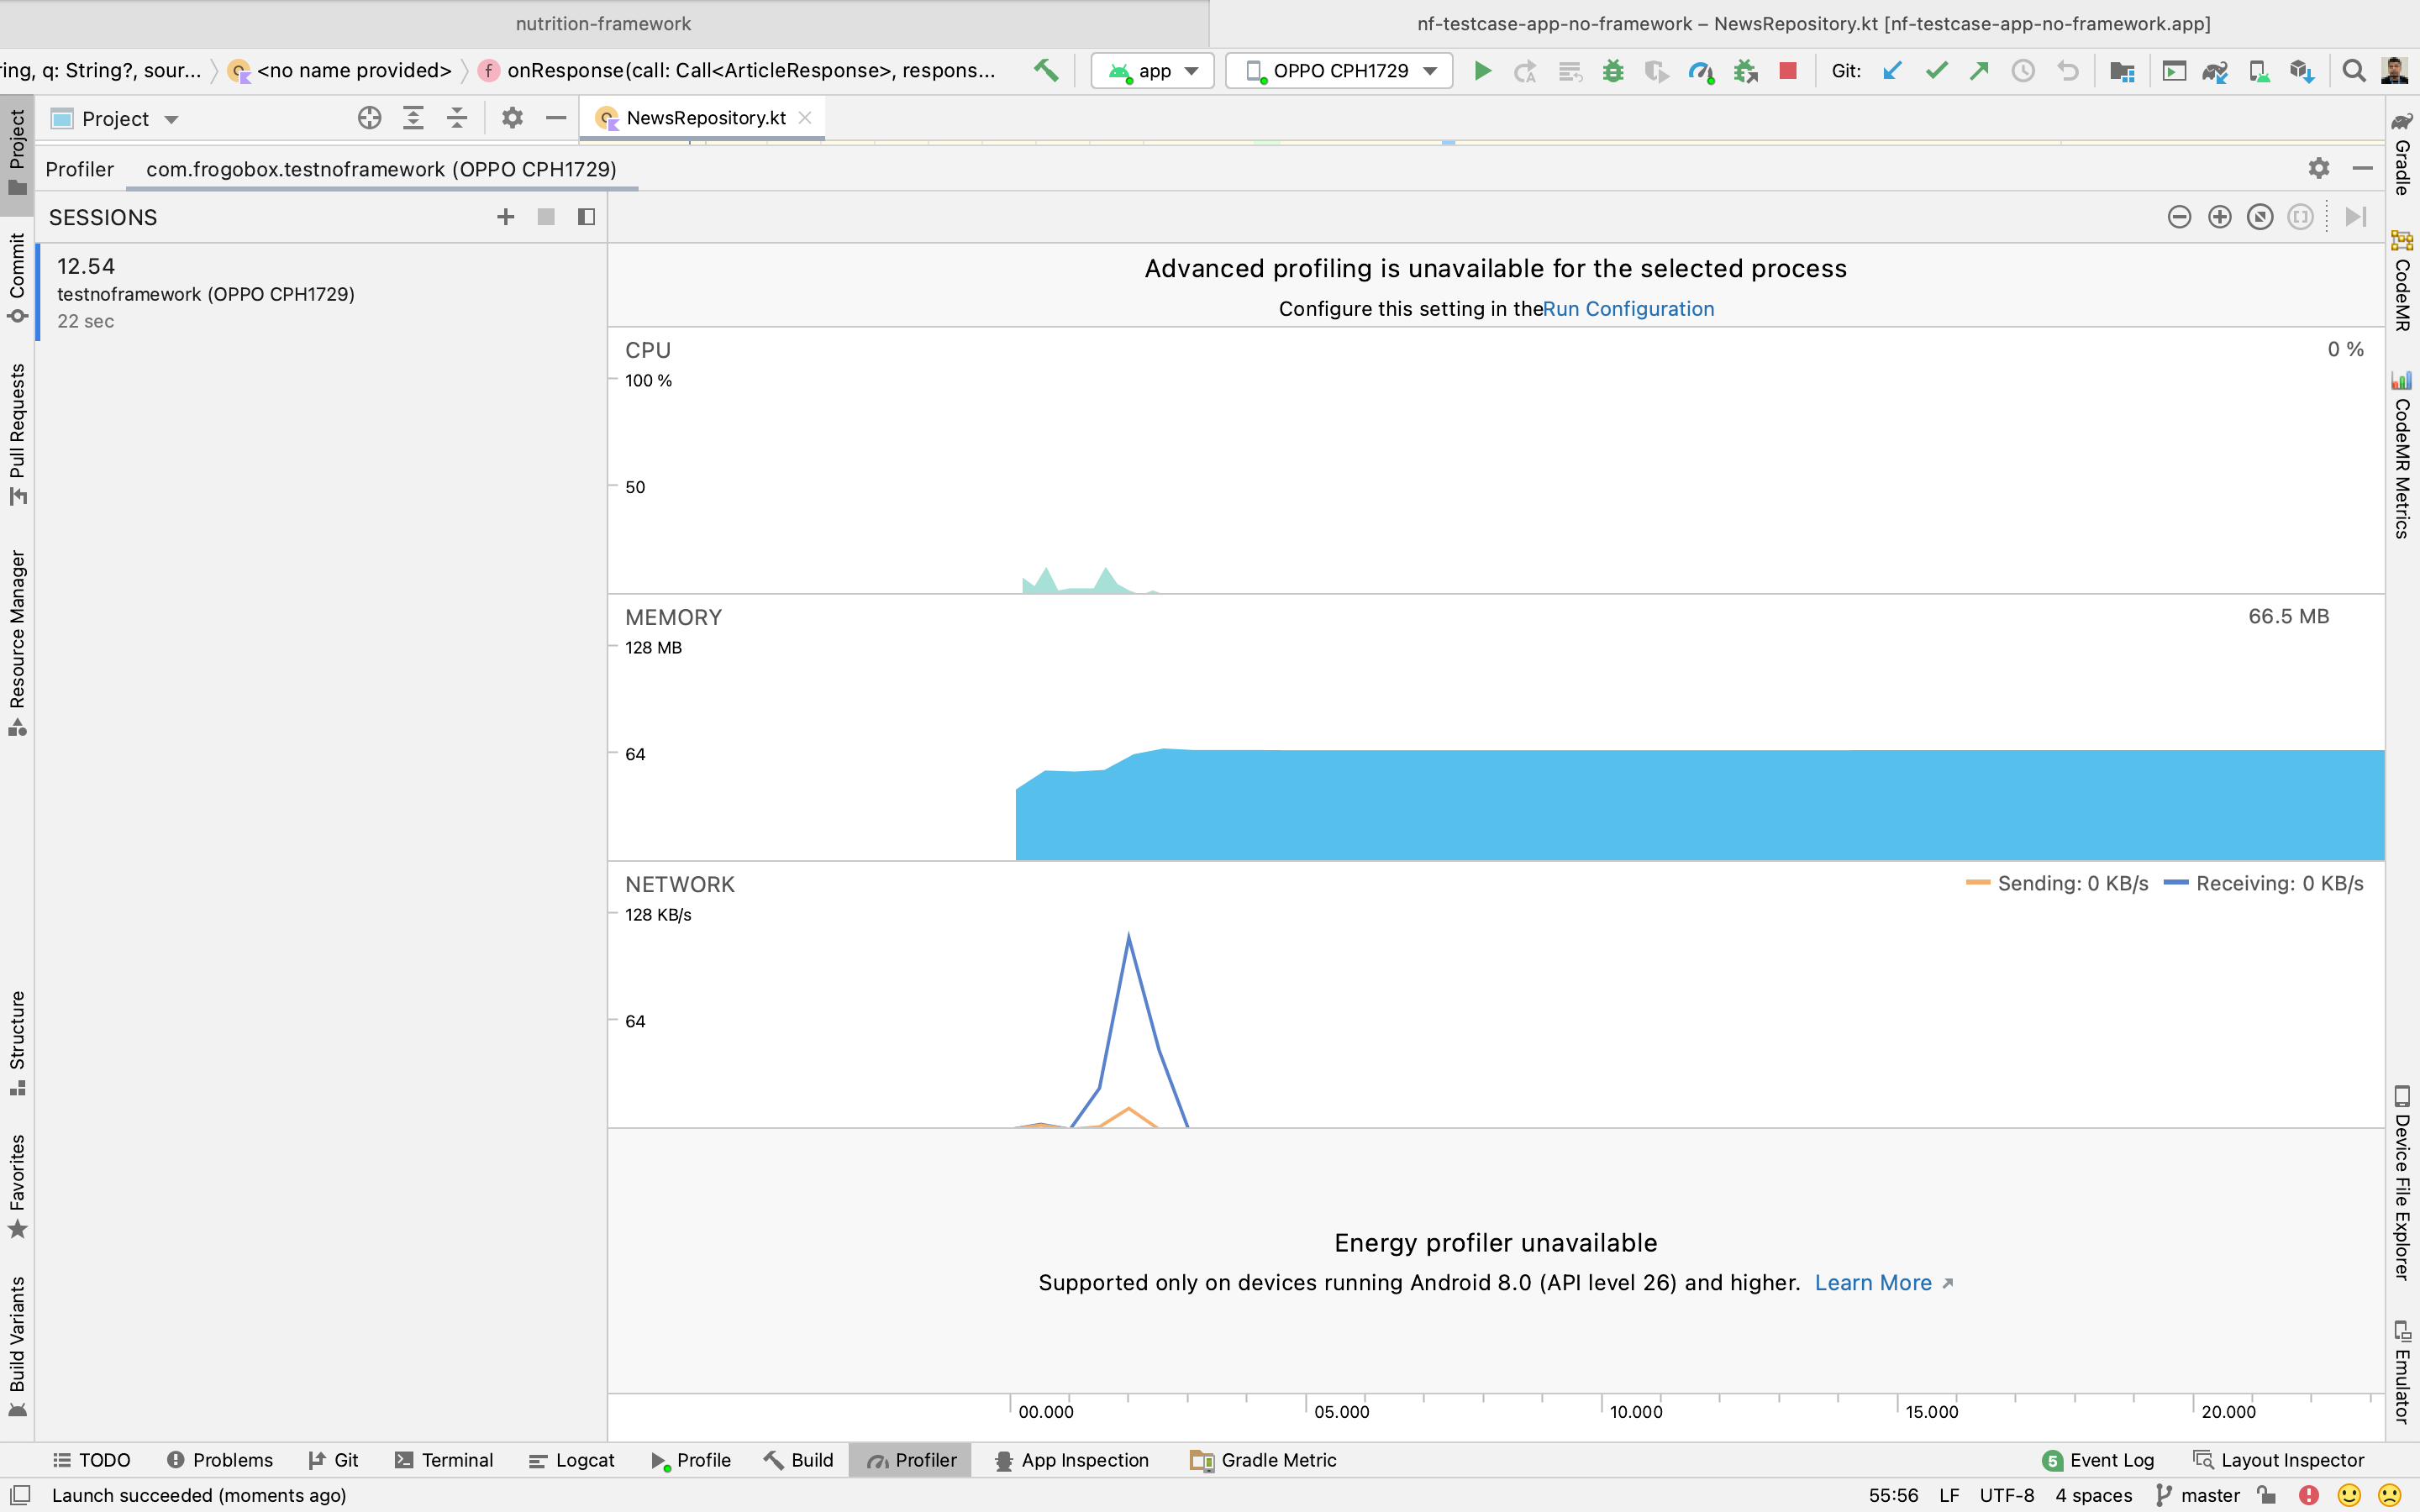Start a new profiling session with plus
This screenshot has width=2420, height=1512.
tap(505, 217)
